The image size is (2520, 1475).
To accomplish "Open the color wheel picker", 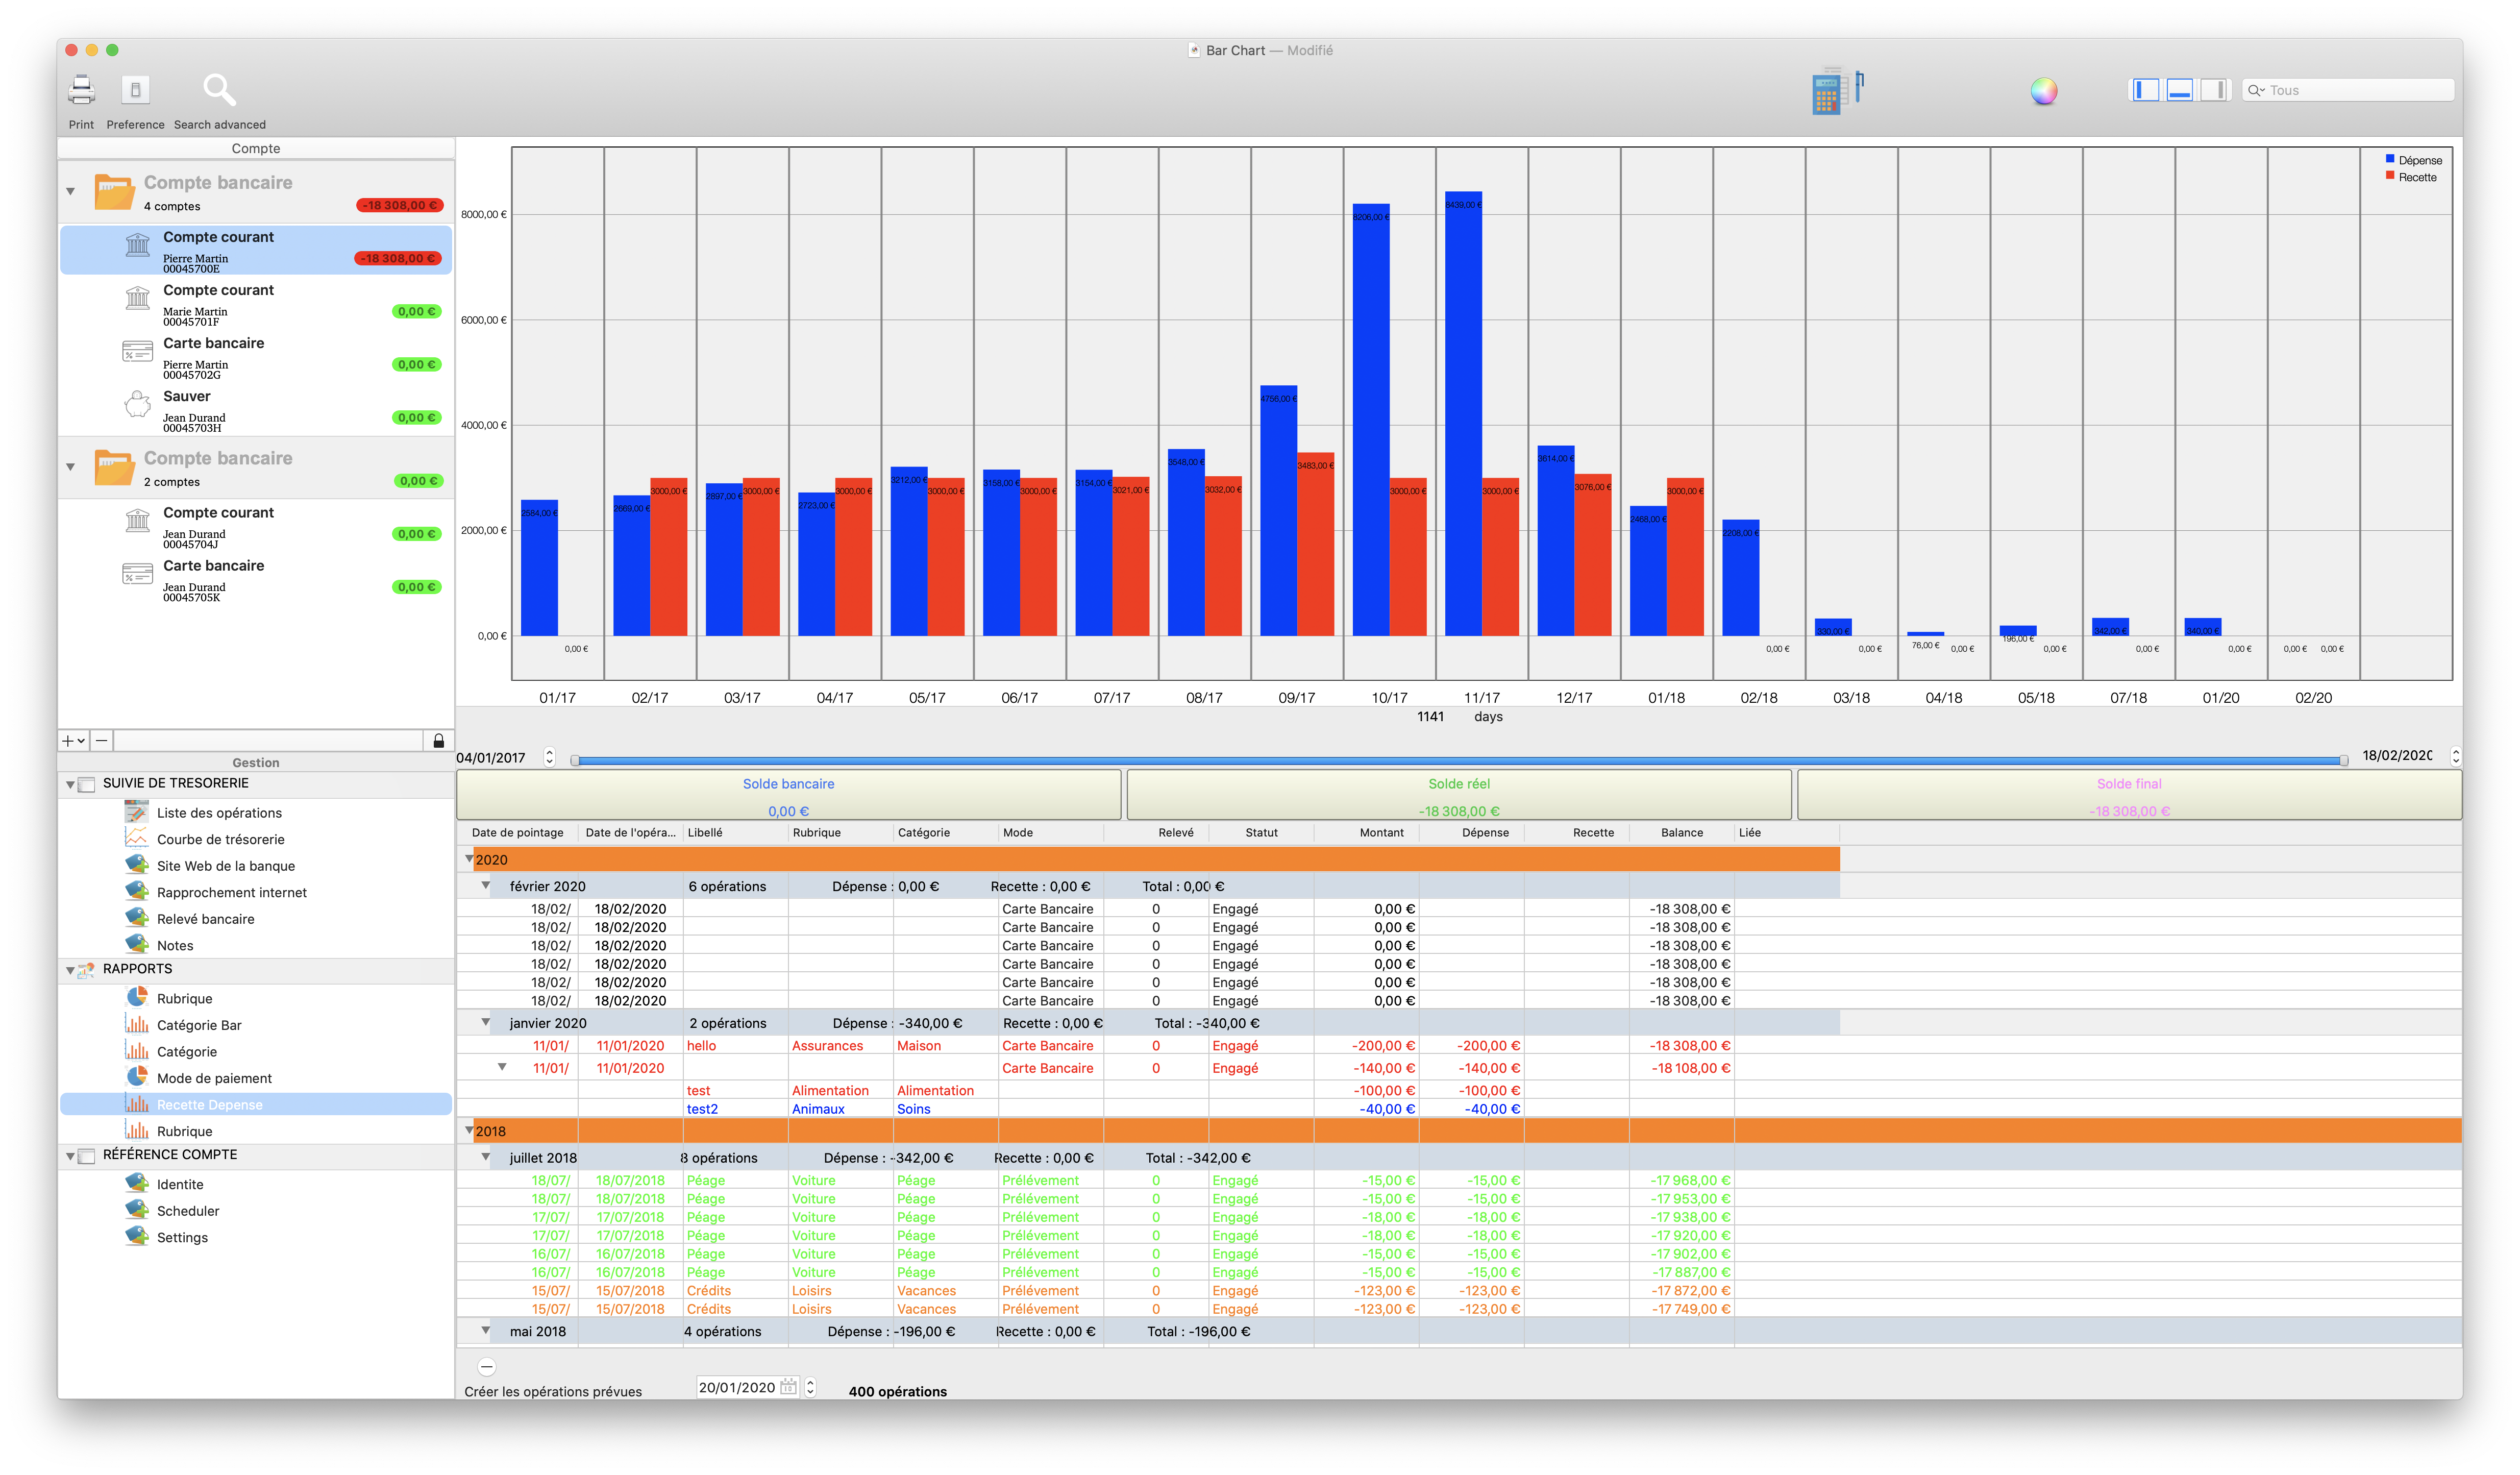I will (2043, 91).
